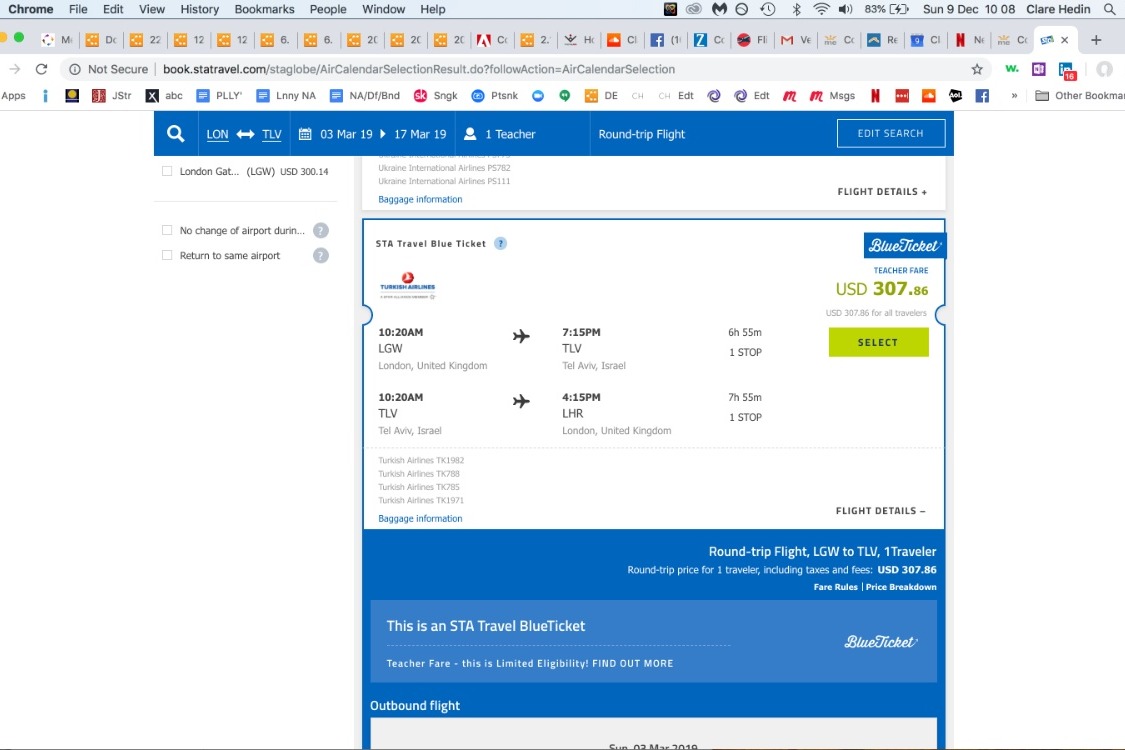Open the Sngk bookmark
1125x750 pixels.
[x=436, y=95]
